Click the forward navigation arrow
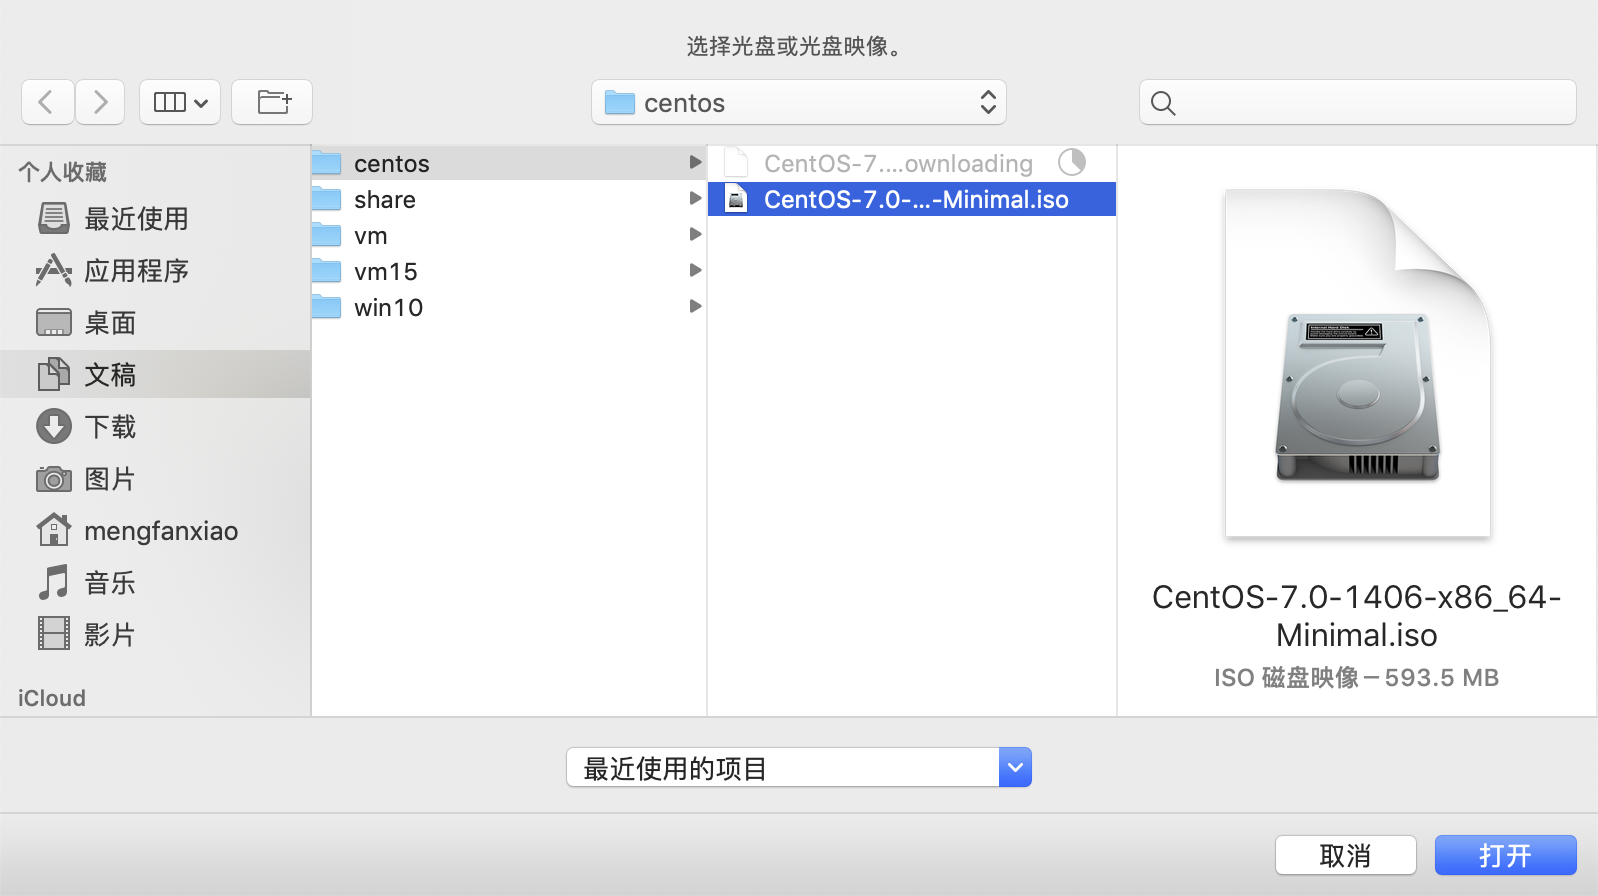The height and width of the screenshot is (896, 1598). [x=100, y=102]
